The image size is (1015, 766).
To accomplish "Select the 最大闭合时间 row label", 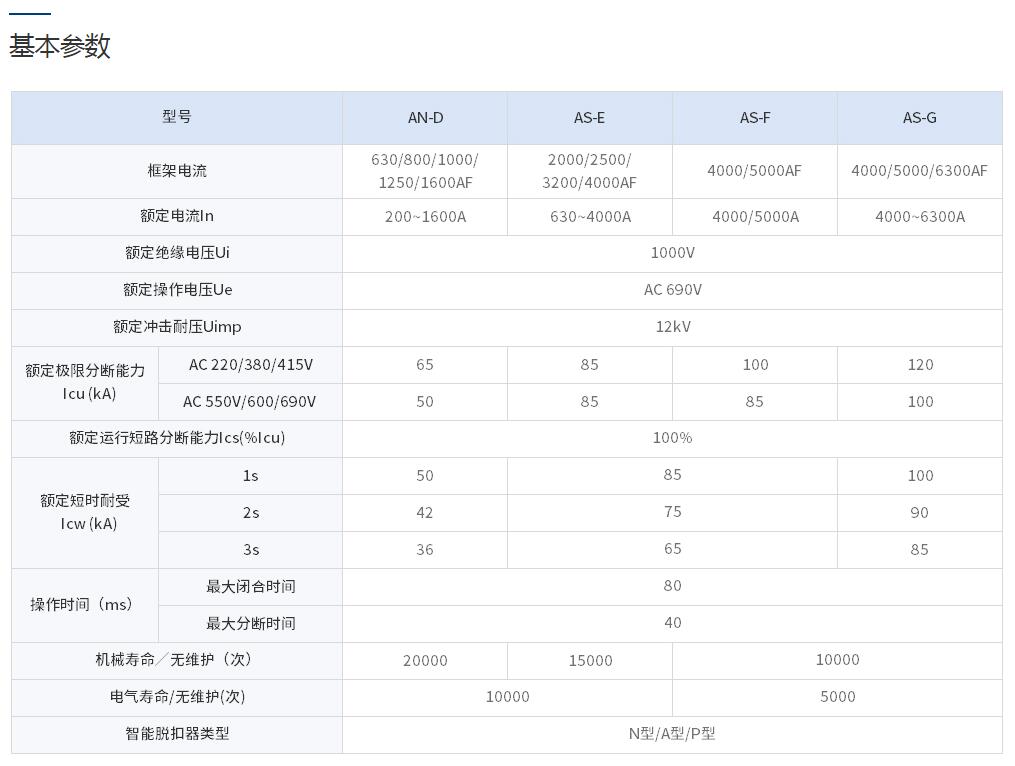I will (x=250, y=586).
